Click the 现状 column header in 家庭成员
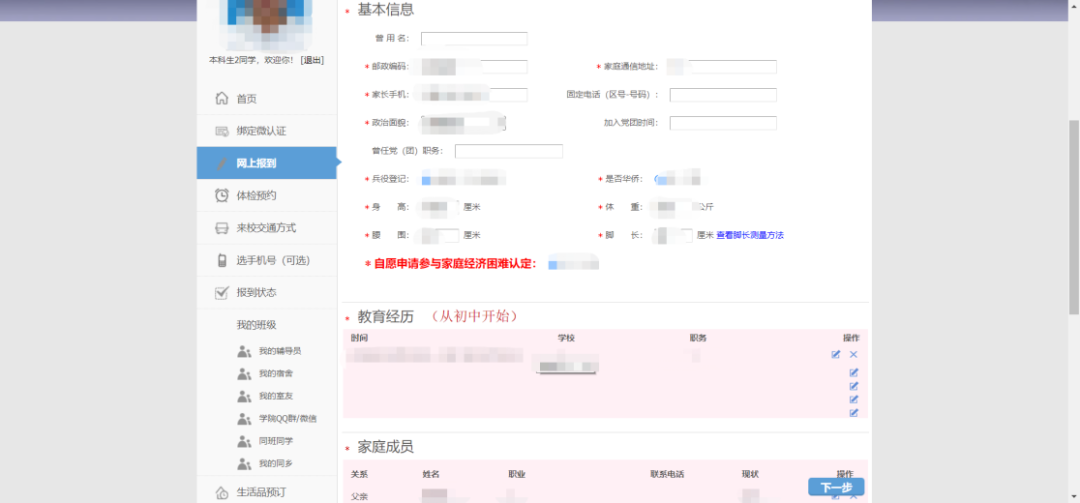The height and width of the screenshot is (503, 1080). point(750,474)
